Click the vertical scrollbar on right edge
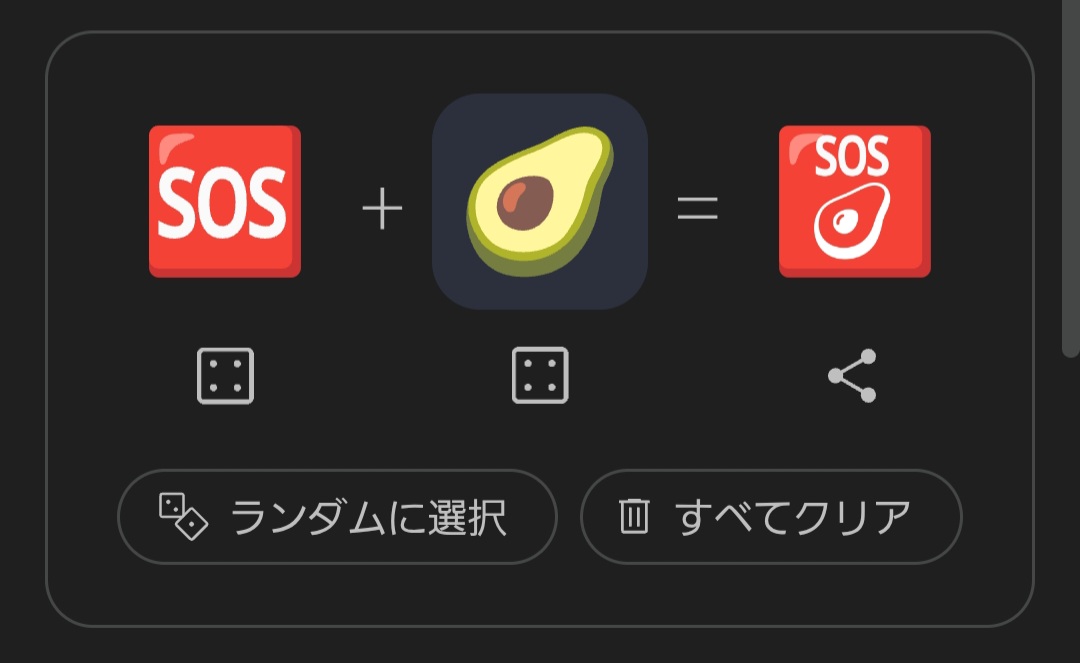Screen dimensions: 1080x663 click(x=1070, y=179)
